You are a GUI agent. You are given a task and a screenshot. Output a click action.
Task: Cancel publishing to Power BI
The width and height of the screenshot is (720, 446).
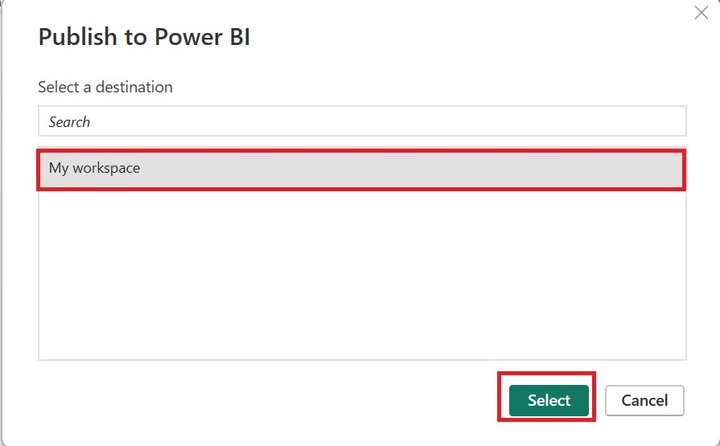pos(644,400)
